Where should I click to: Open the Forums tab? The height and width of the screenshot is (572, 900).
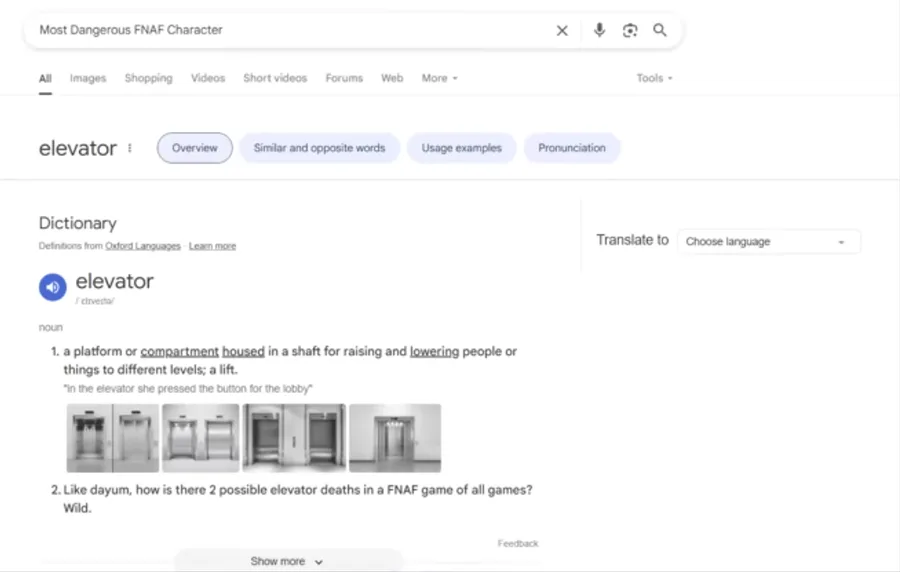[344, 78]
